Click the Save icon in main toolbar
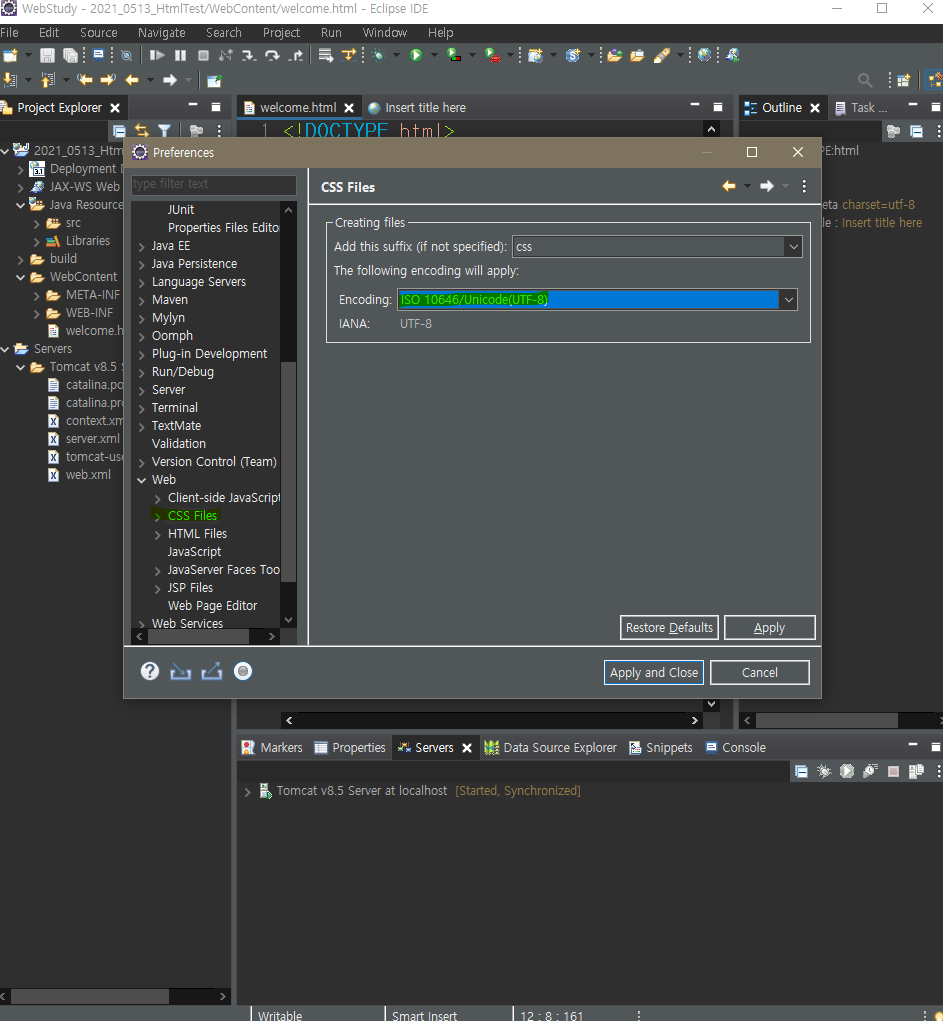The image size is (943, 1021). [47, 55]
